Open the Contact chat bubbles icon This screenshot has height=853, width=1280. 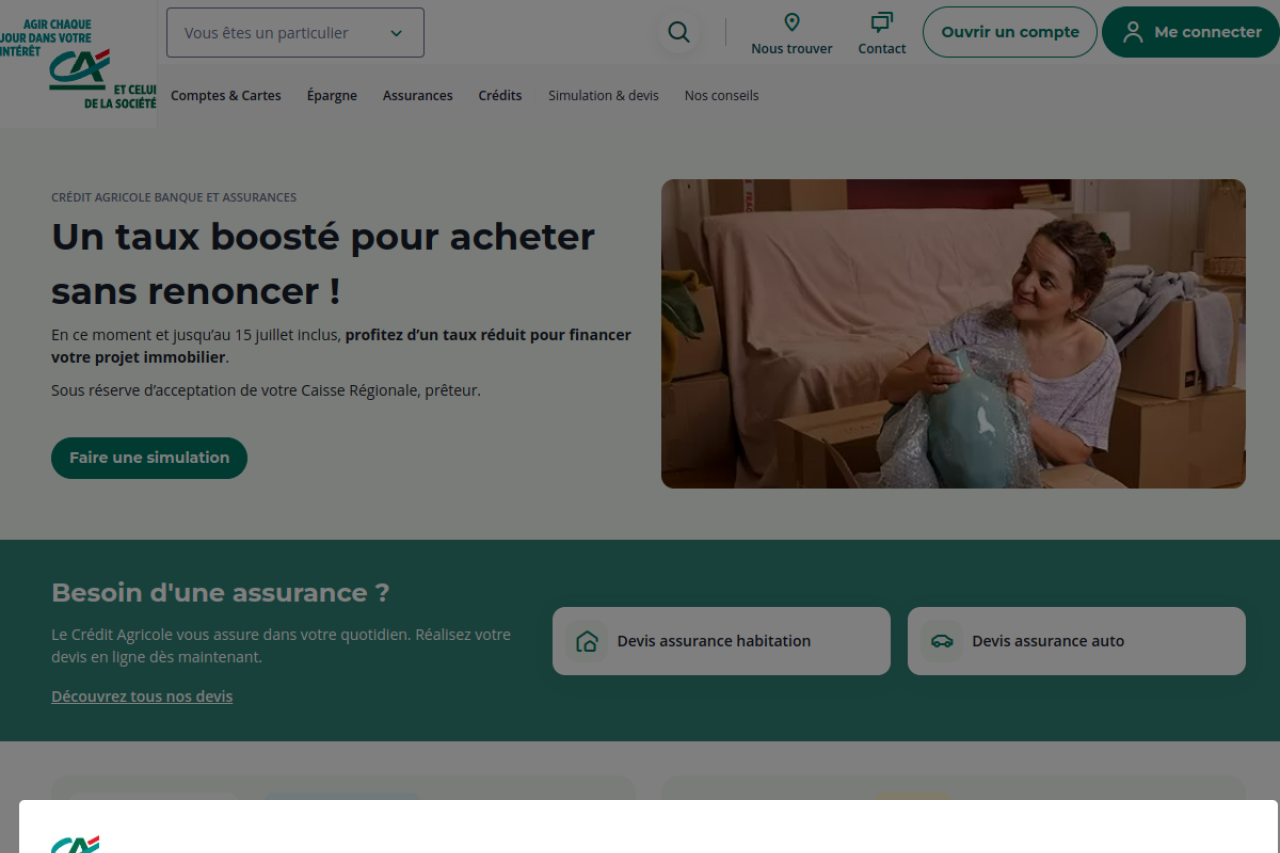click(882, 22)
